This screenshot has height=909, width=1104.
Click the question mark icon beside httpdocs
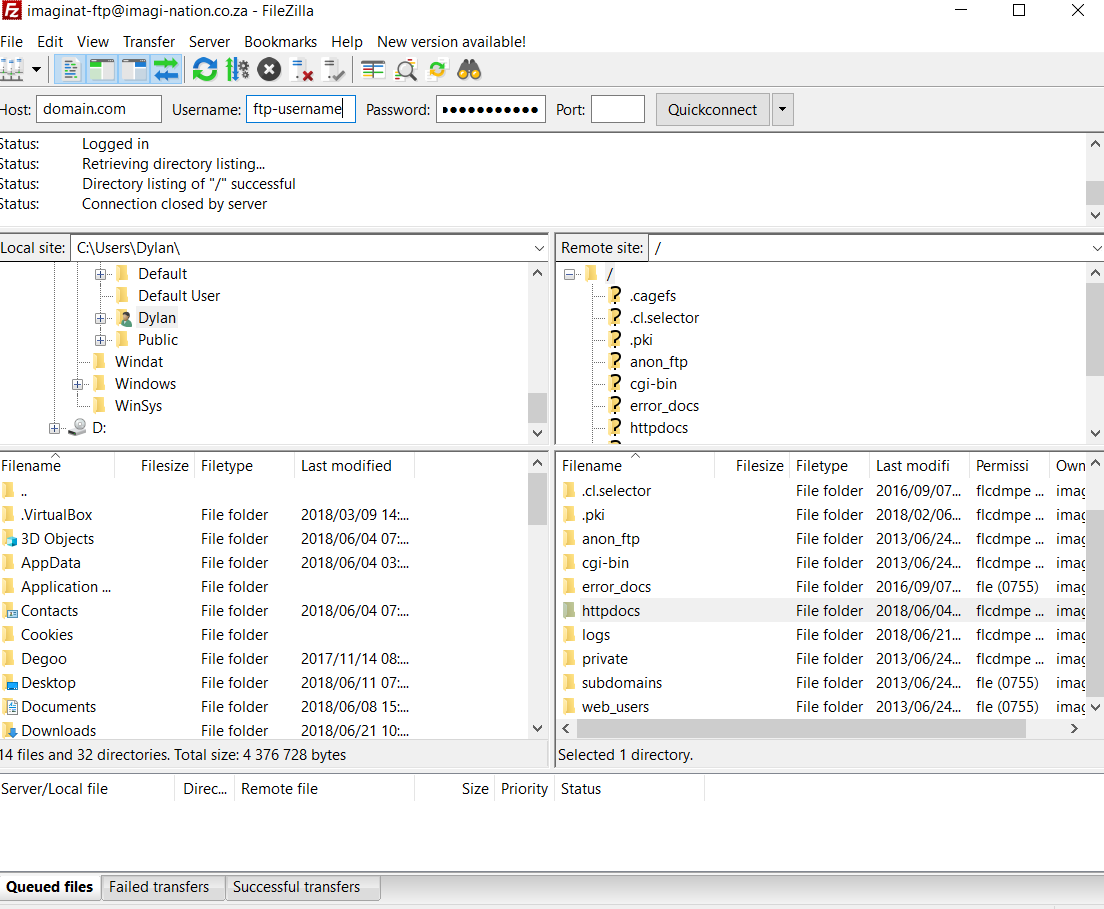point(615,427)
